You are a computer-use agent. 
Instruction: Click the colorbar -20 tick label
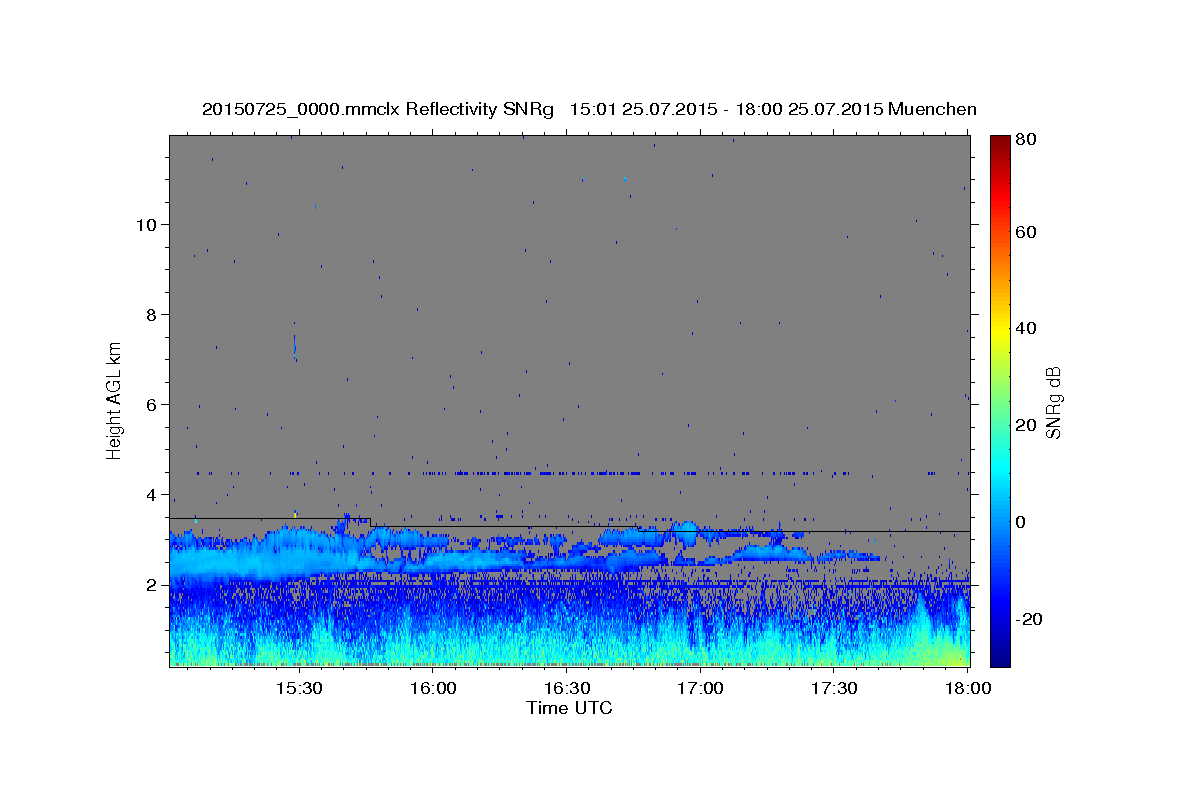click(1032, 619)
